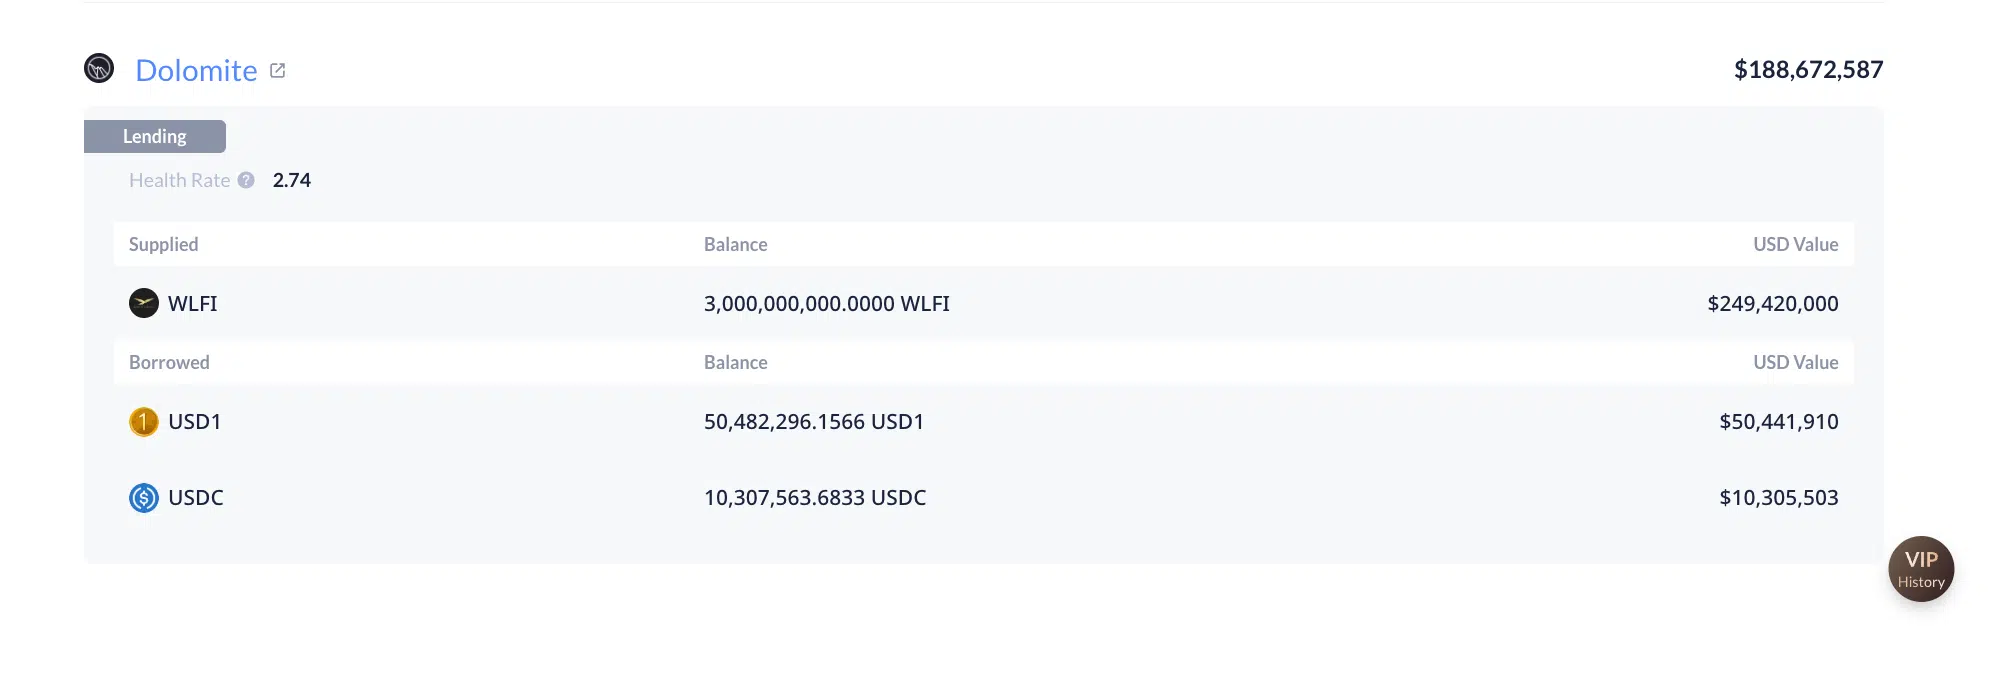1990x698 pixels.
Task: Open the Dolomite protocol link
Action: click(196, 70)
